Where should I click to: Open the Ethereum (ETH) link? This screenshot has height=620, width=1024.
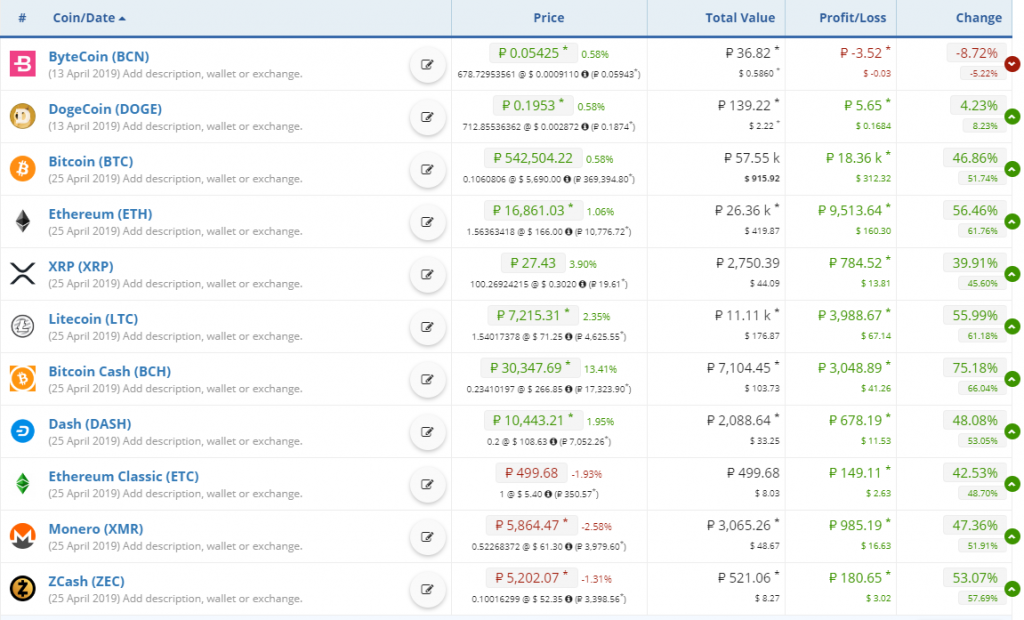(100, 214)
